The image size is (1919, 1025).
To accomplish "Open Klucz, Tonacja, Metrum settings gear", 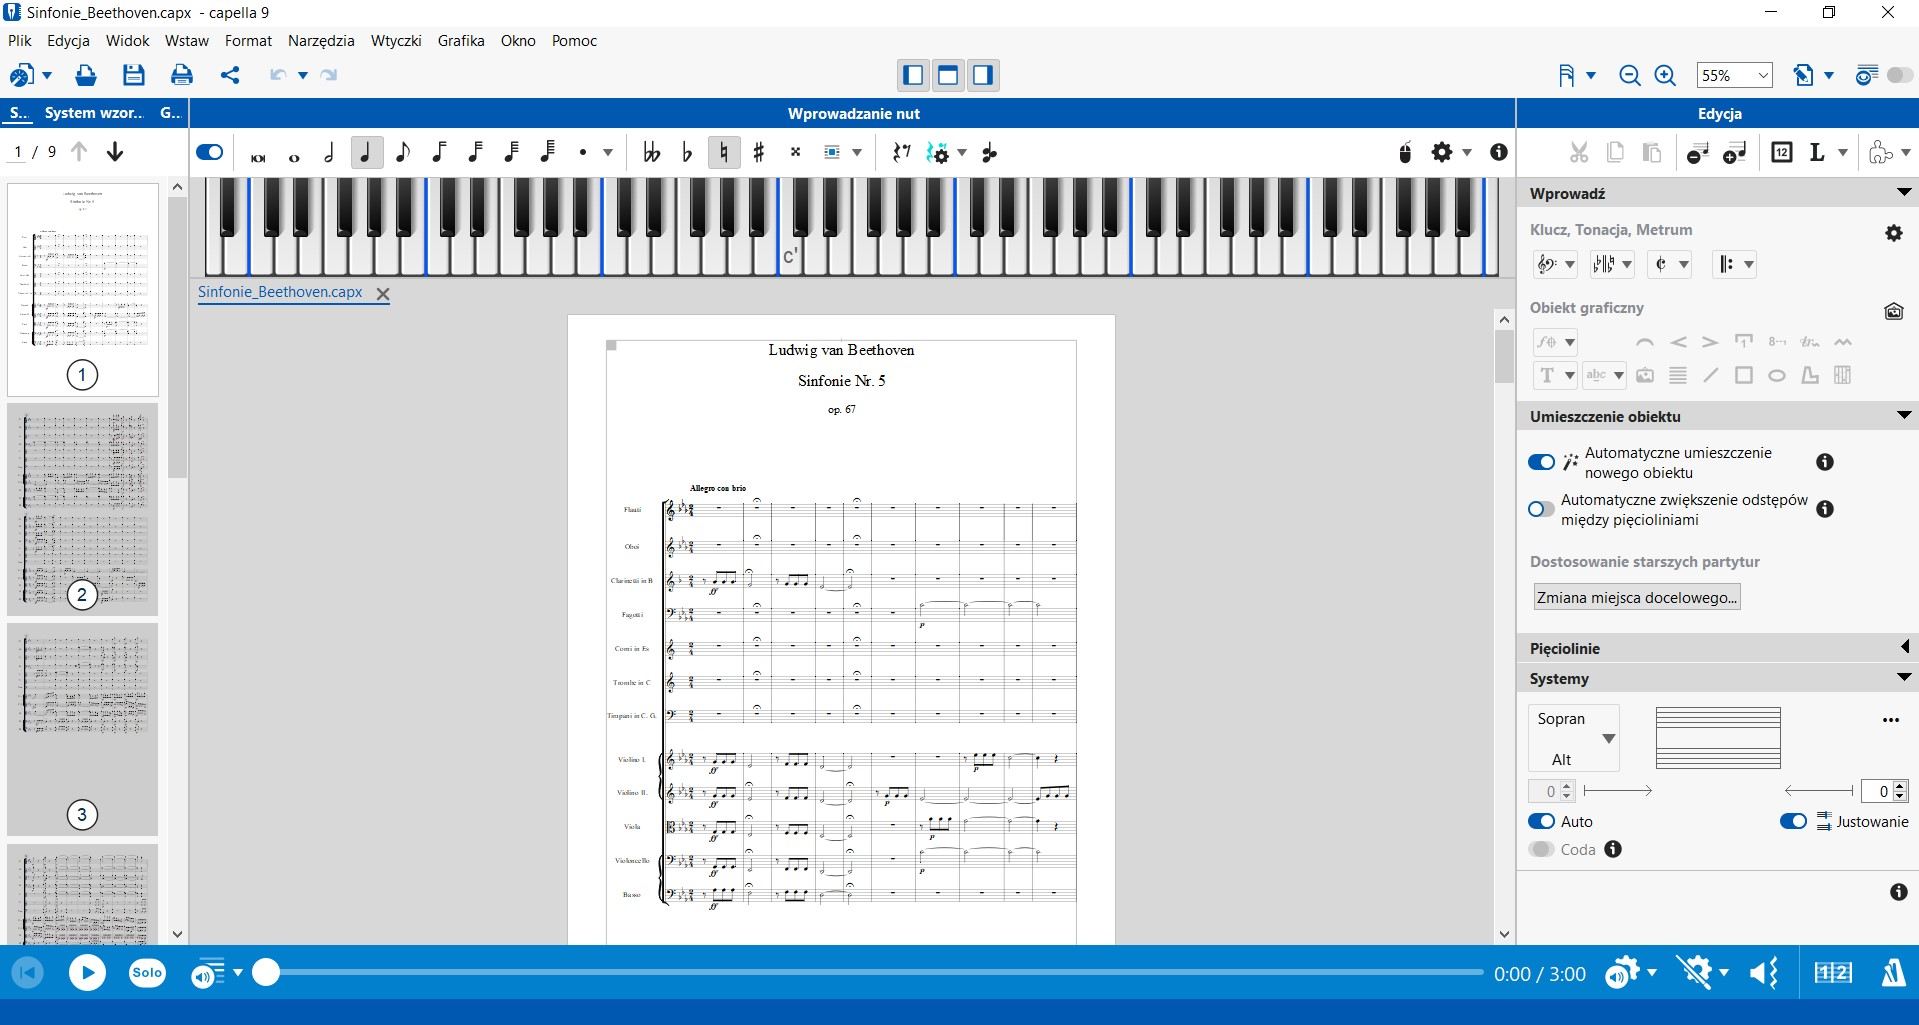I will (1894, 233).
